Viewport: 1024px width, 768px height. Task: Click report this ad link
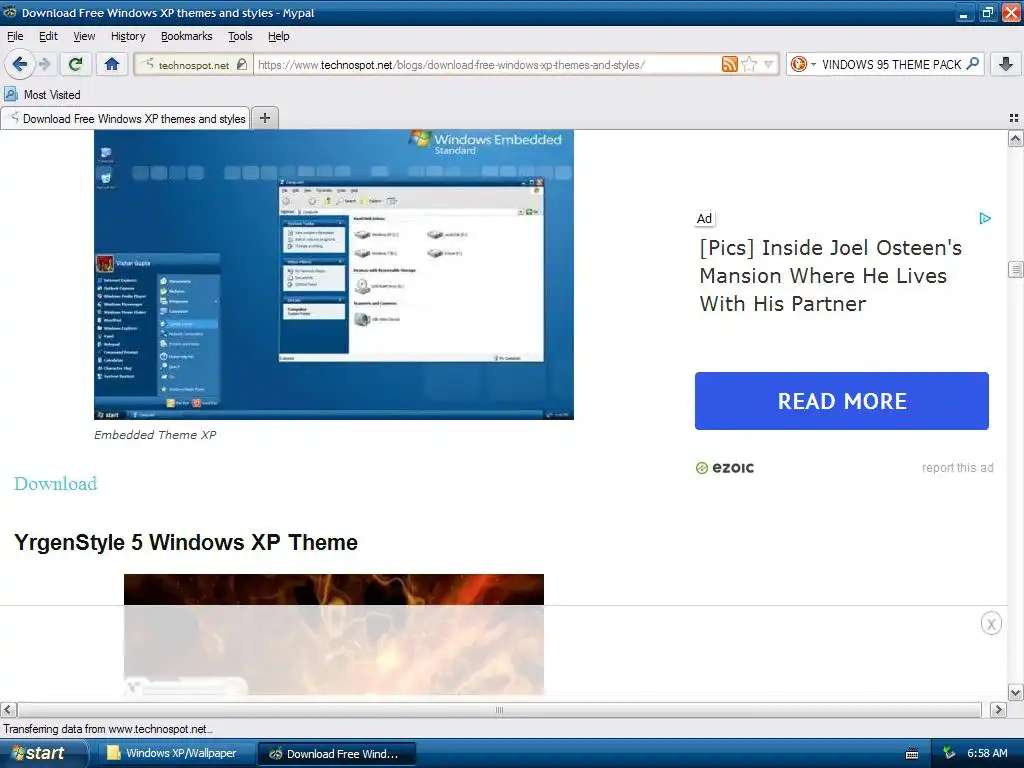(957, 468)
